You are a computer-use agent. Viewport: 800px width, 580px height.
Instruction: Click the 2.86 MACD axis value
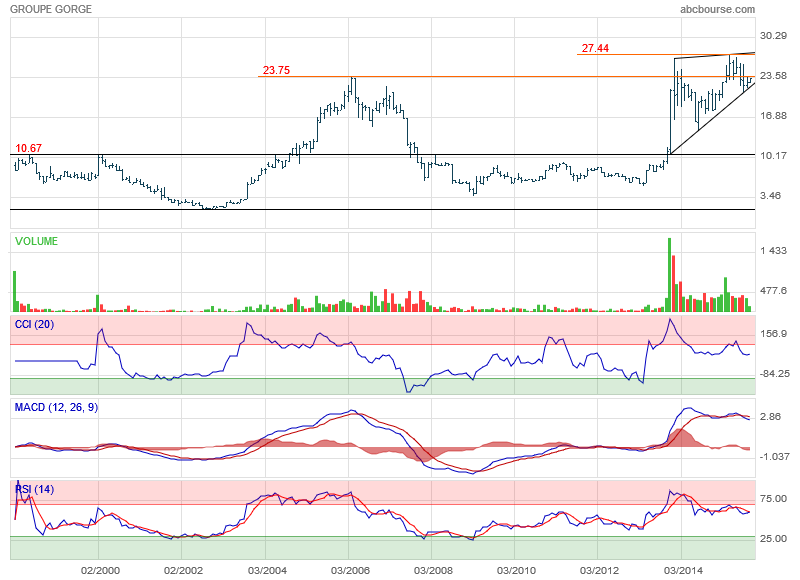(x=770, y=417)
